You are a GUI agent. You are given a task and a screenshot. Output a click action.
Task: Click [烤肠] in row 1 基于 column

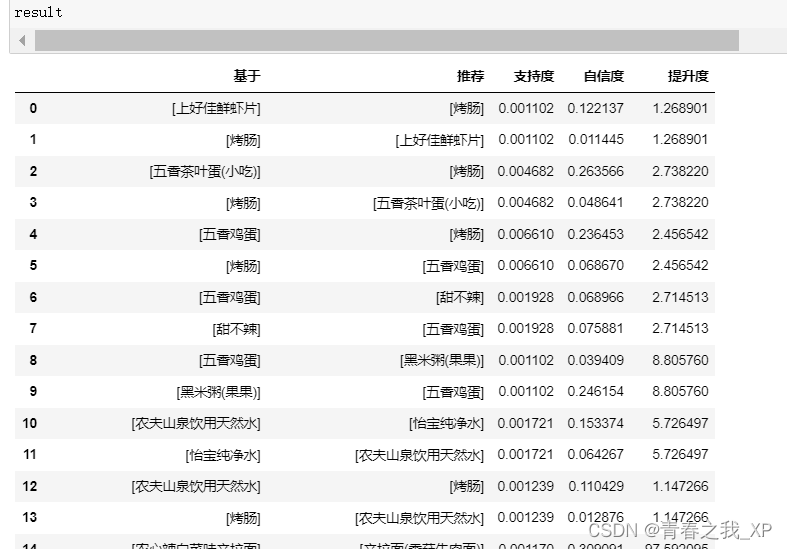tap(243, 140)
